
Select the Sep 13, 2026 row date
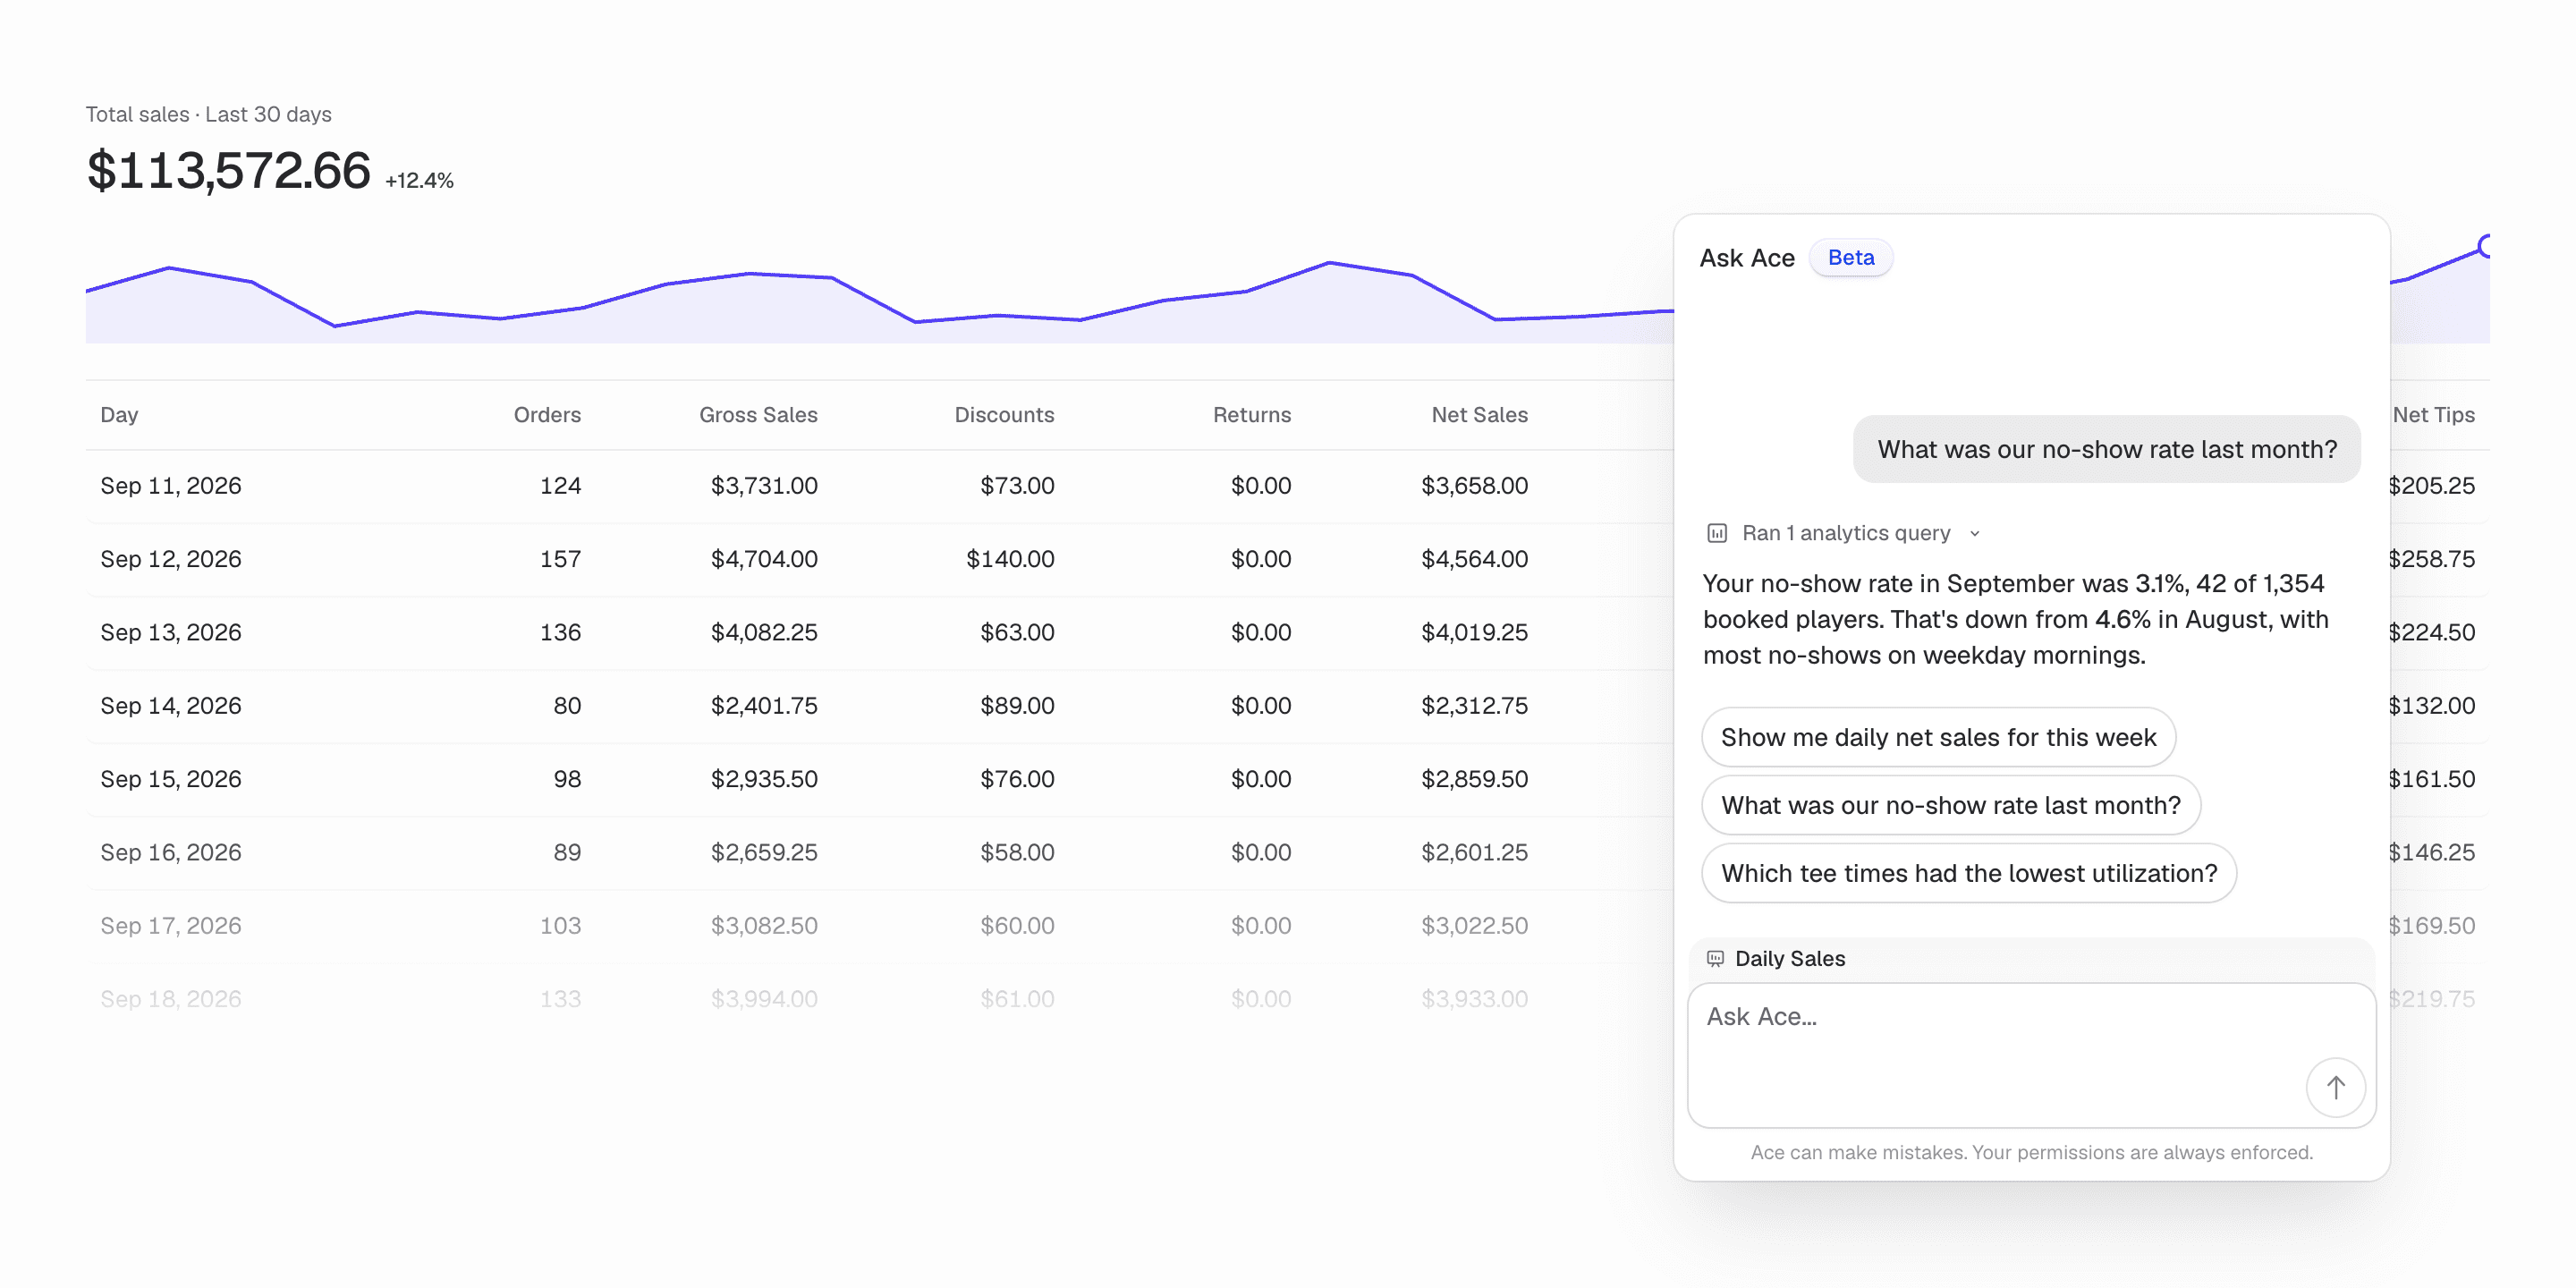tap(171, 632)
